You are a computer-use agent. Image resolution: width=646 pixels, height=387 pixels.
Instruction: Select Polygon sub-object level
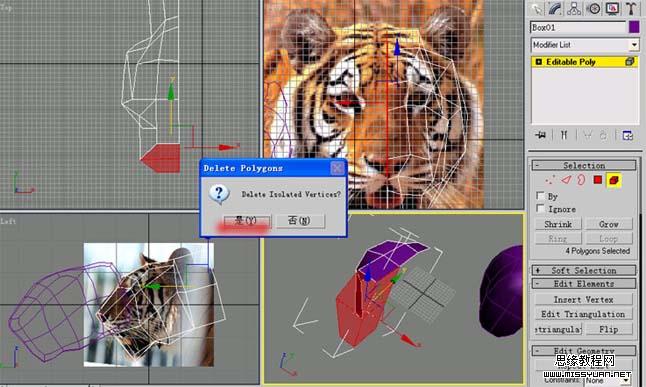pos(598,180)
